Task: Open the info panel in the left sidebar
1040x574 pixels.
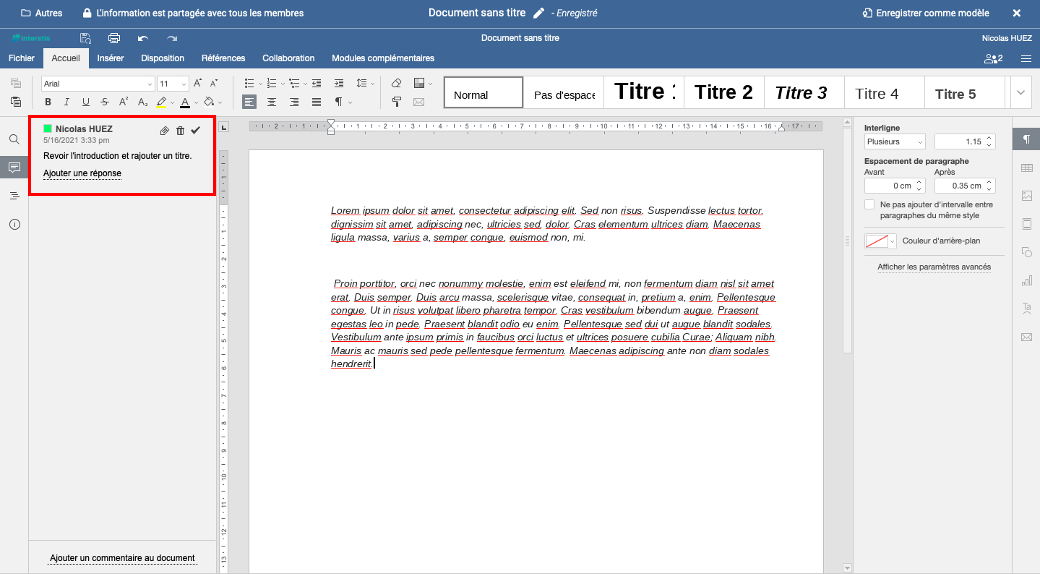Action: [14, 224]
